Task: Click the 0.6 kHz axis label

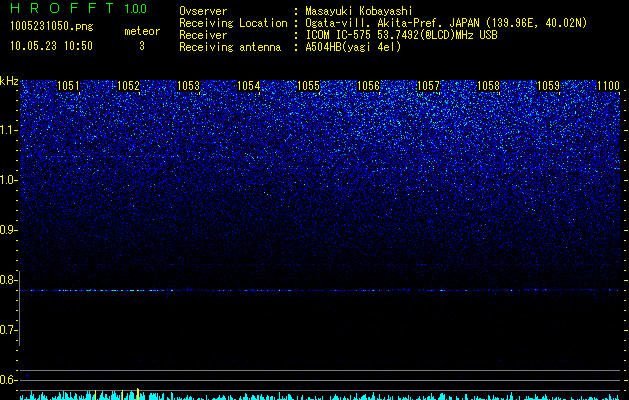Action: coord(8,380)
